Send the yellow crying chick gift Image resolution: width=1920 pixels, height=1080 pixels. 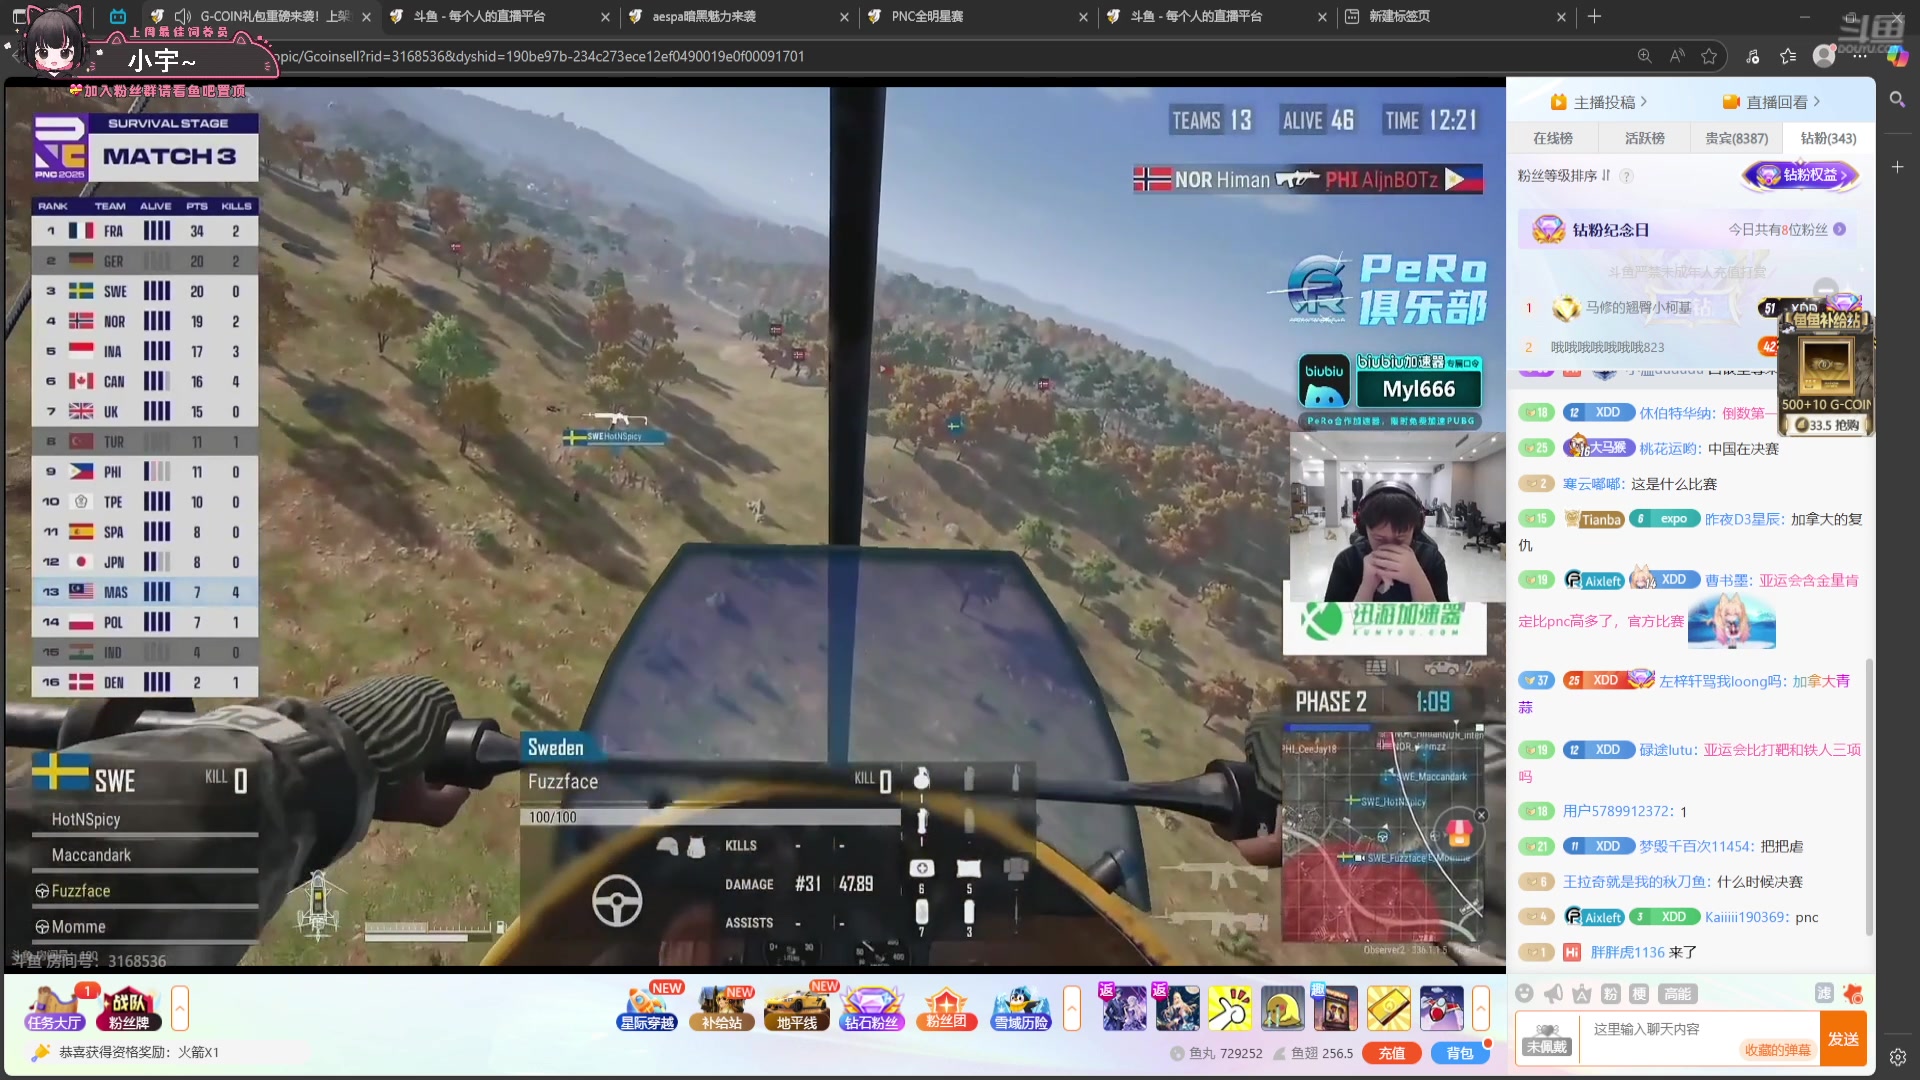[1282, 1008]
